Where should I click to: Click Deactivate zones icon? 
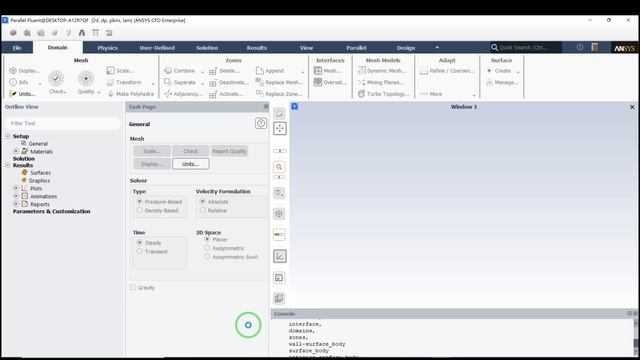[x=213, y=83]
